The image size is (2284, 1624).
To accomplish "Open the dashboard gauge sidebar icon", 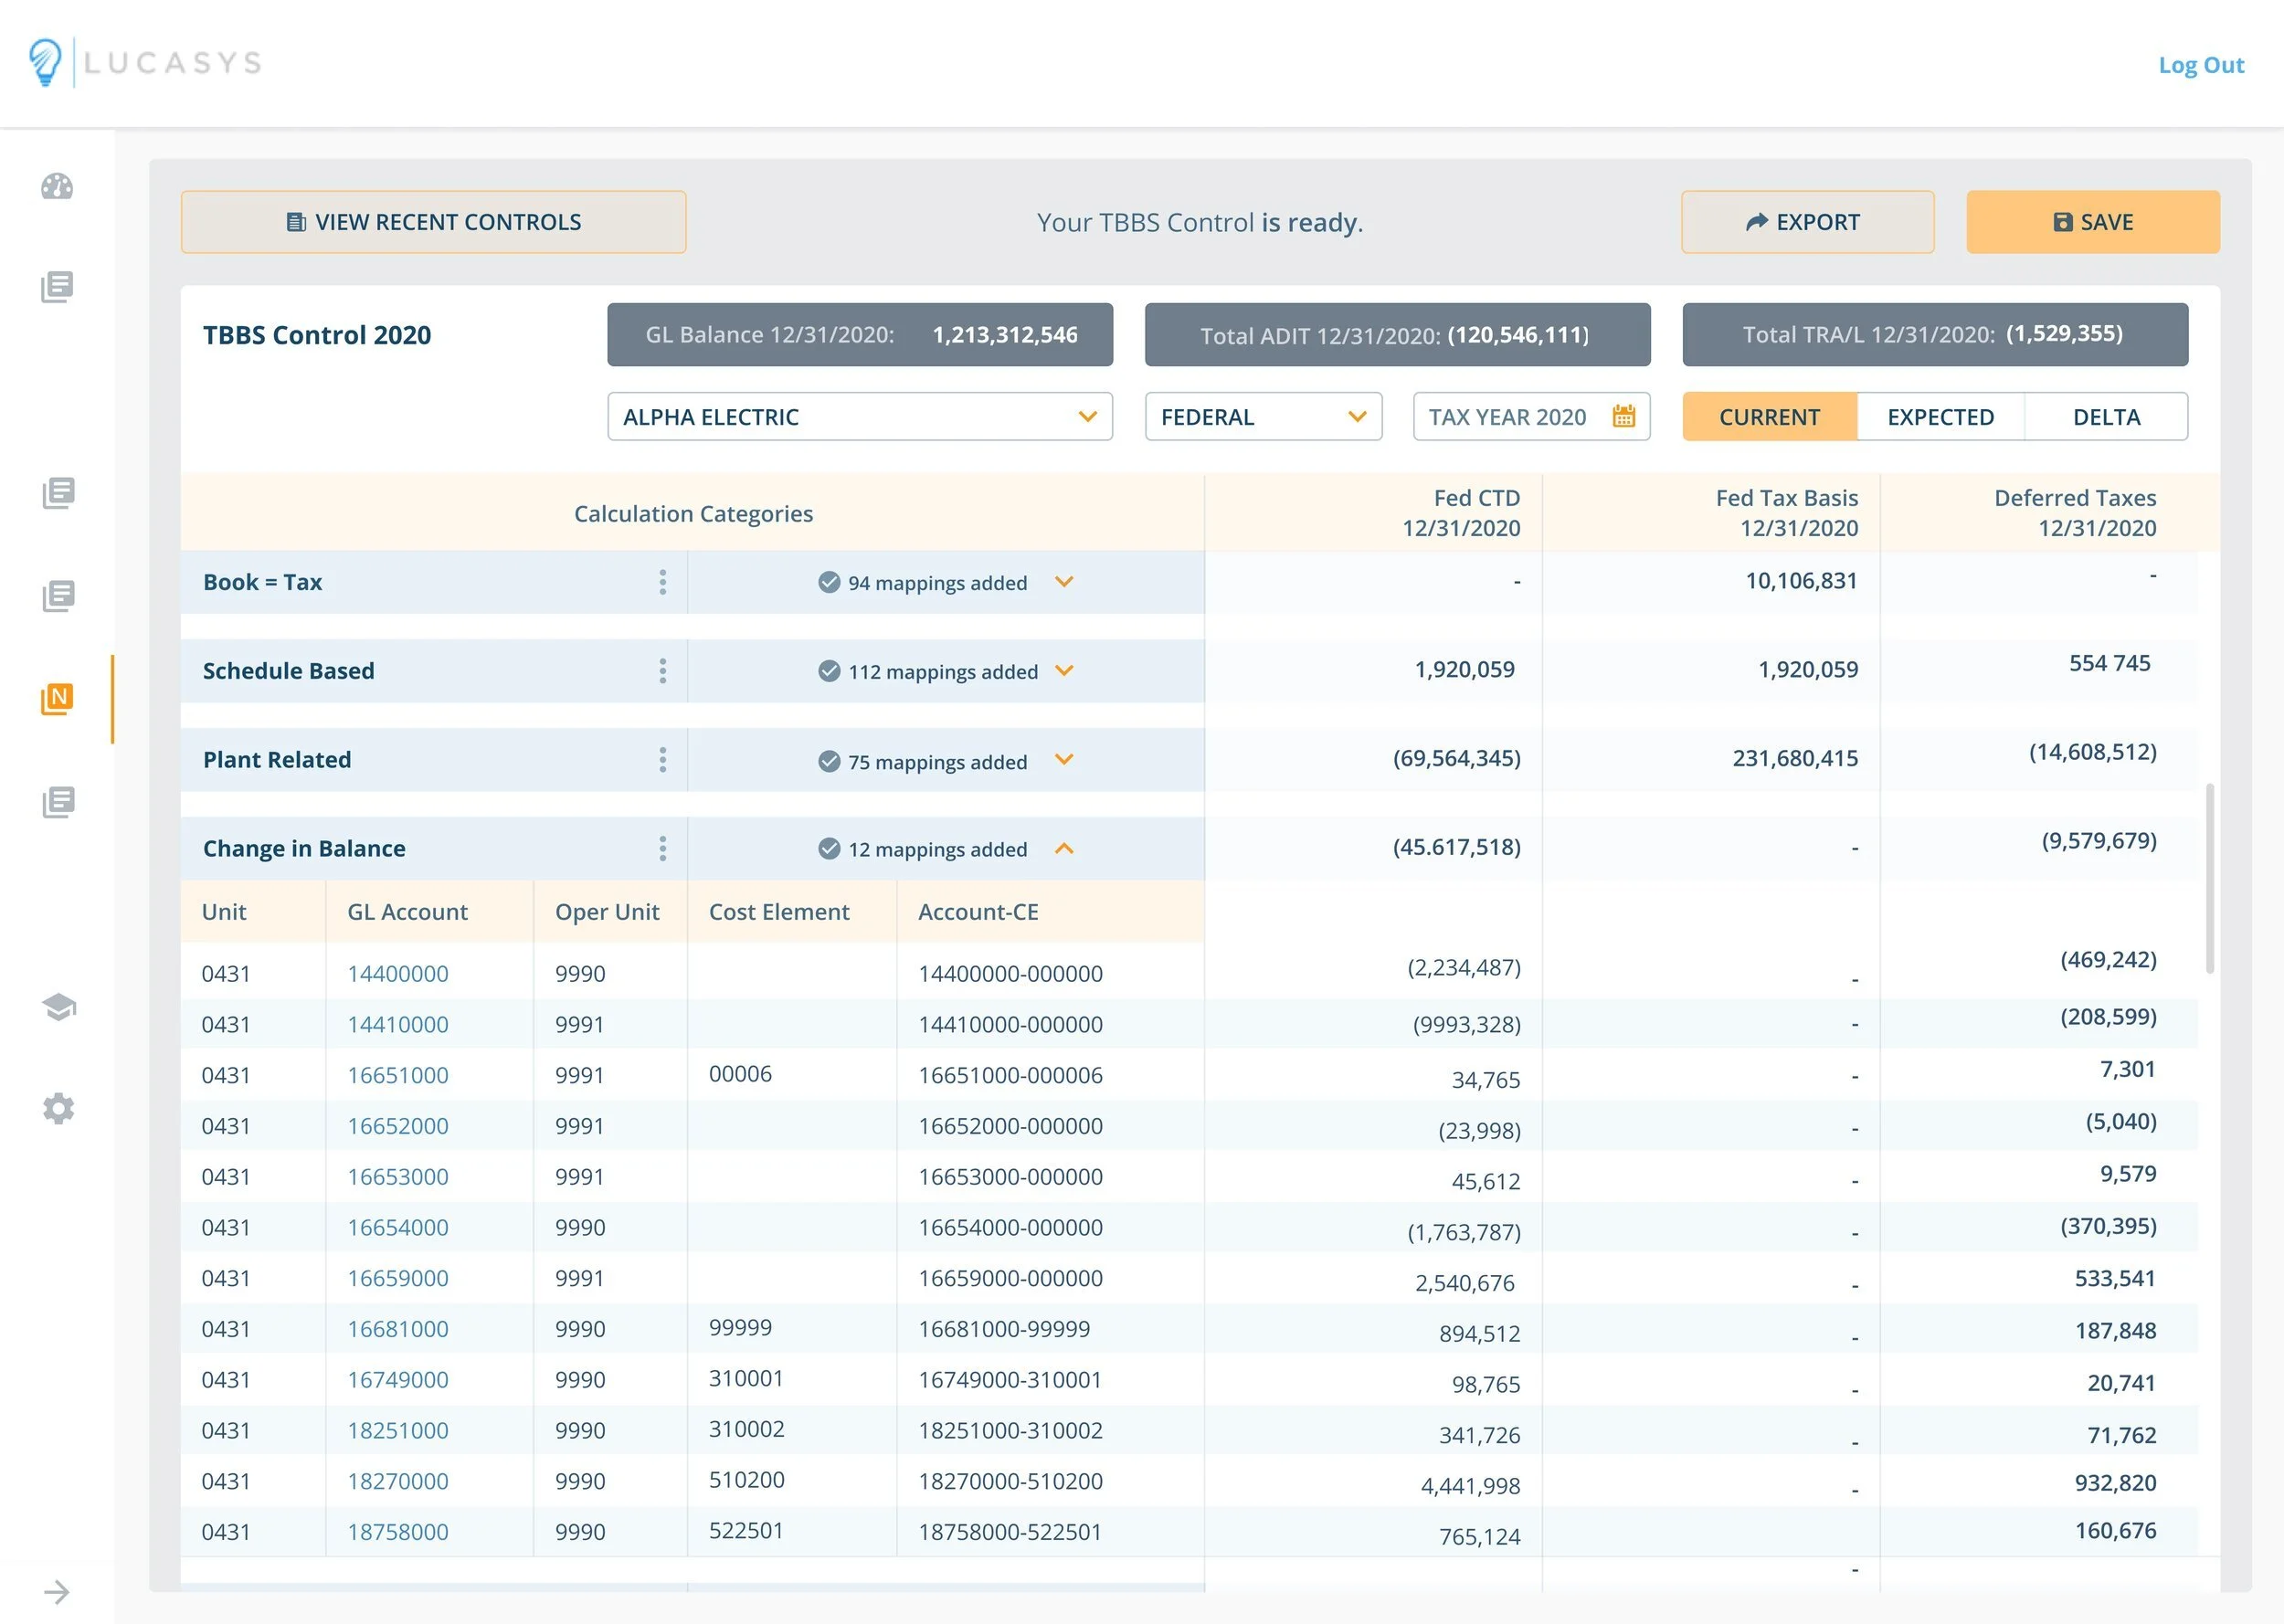I will pyautogui.click(x=57, y=187).
